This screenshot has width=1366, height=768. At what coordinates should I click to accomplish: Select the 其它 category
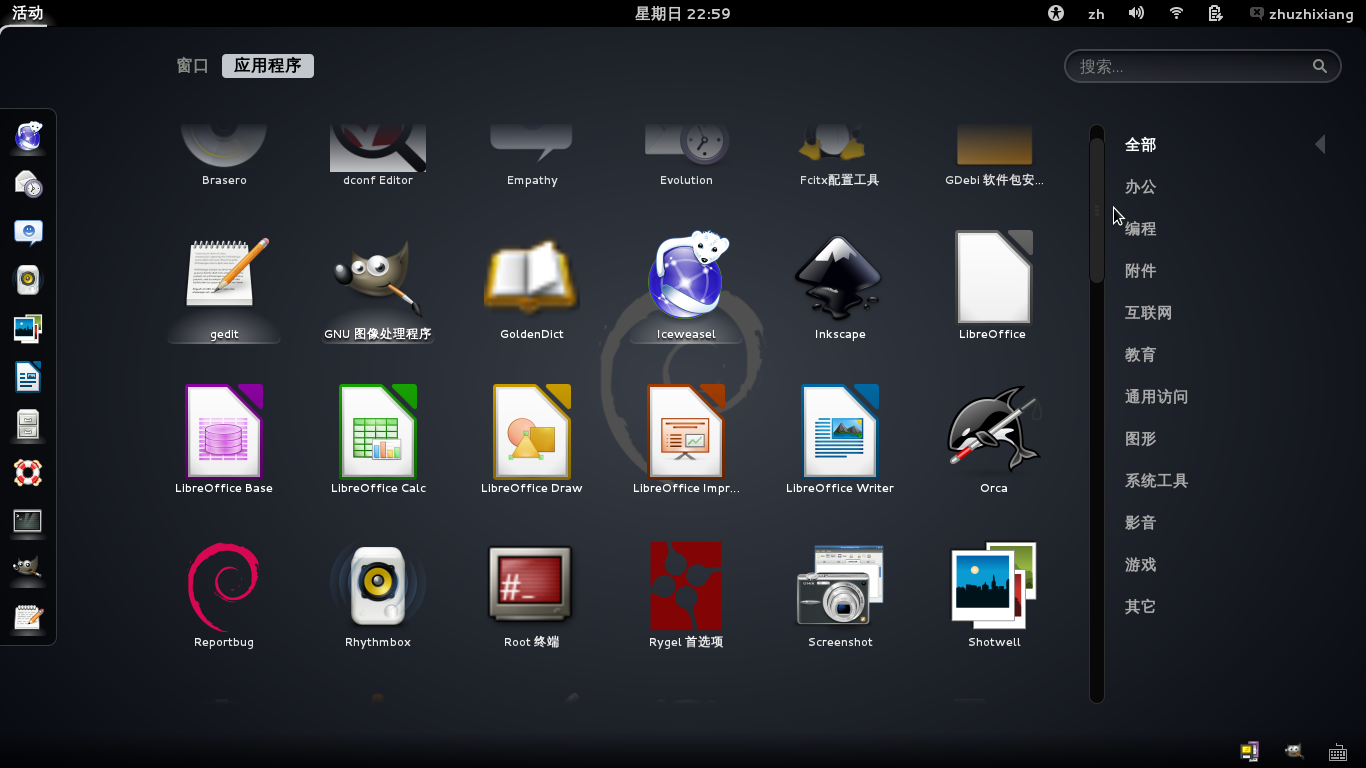click(x=1140, y=607)
